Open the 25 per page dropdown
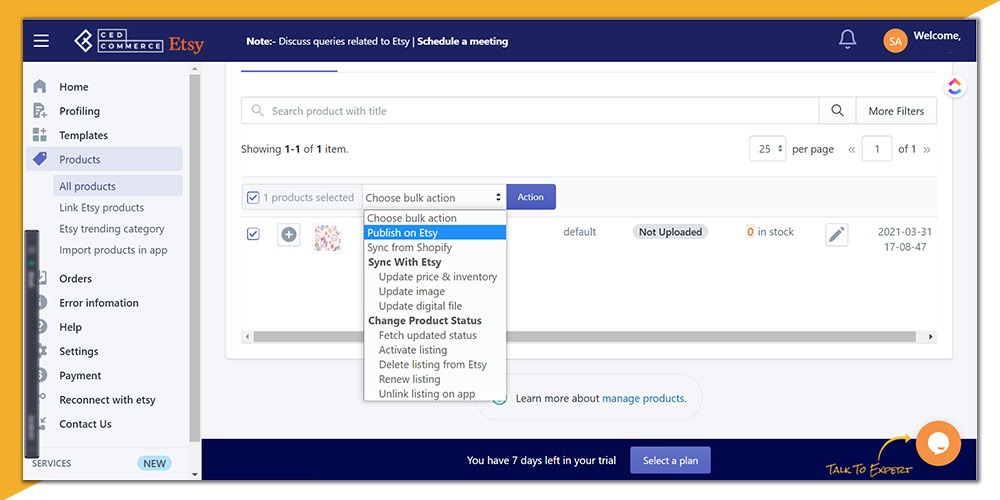1000x500 pixels. (767, 149)
